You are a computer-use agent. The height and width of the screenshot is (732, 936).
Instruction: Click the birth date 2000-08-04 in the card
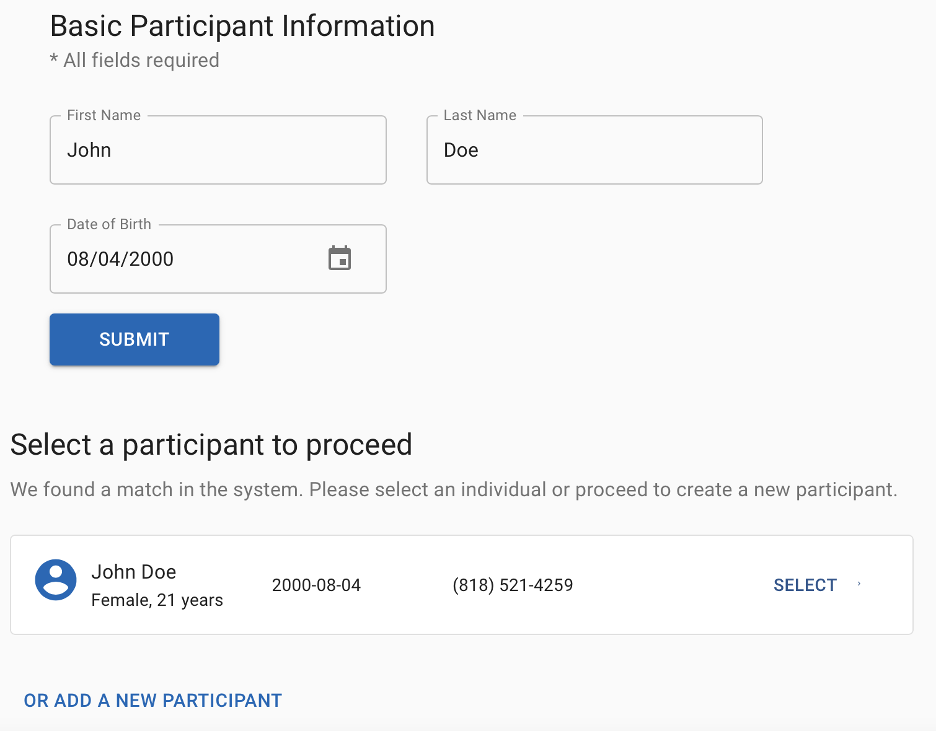point(316,584)
